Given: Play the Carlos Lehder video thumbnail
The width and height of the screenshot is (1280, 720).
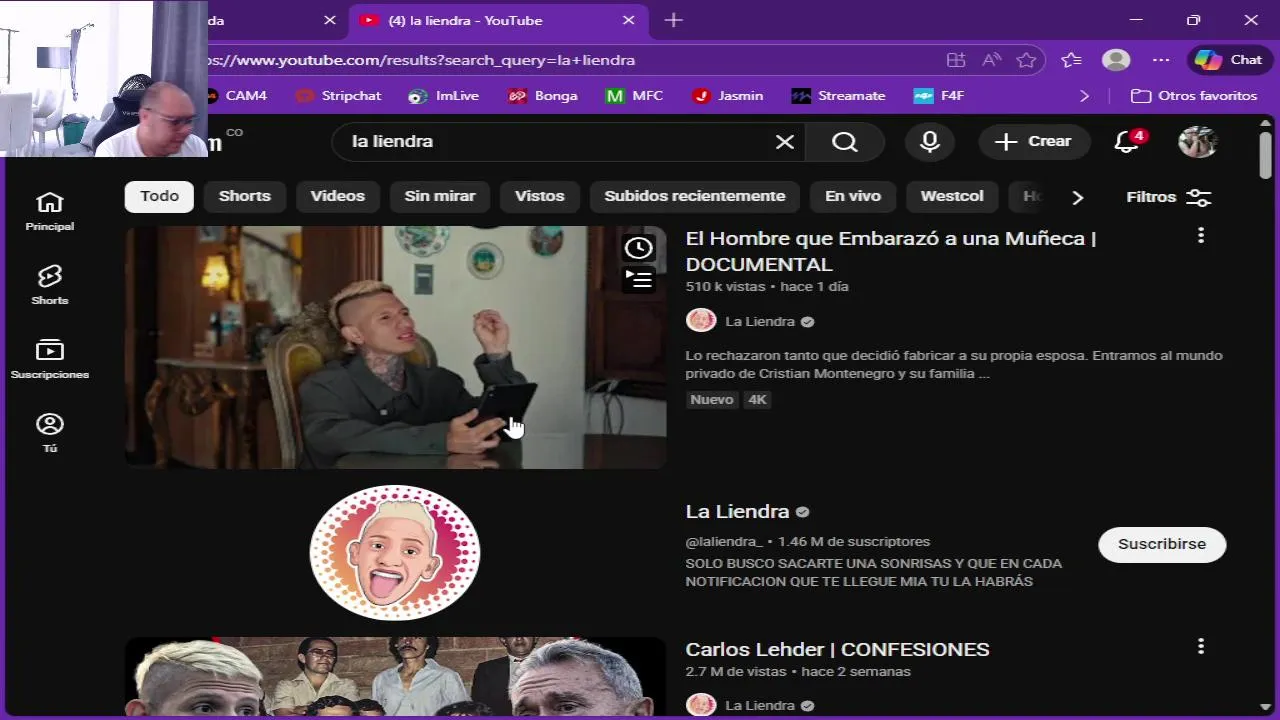Looking at the screenshot, I should pyautogui.click(x=395, y=677).
